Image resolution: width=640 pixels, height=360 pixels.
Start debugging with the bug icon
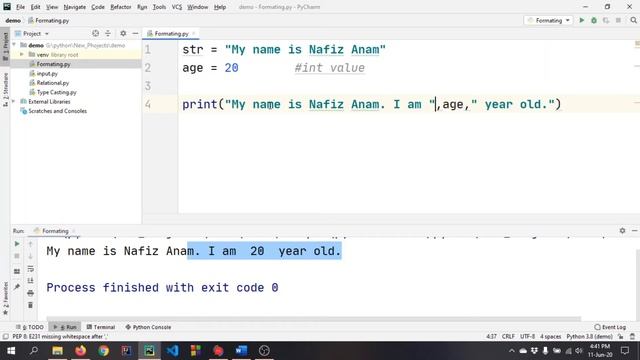594,20
